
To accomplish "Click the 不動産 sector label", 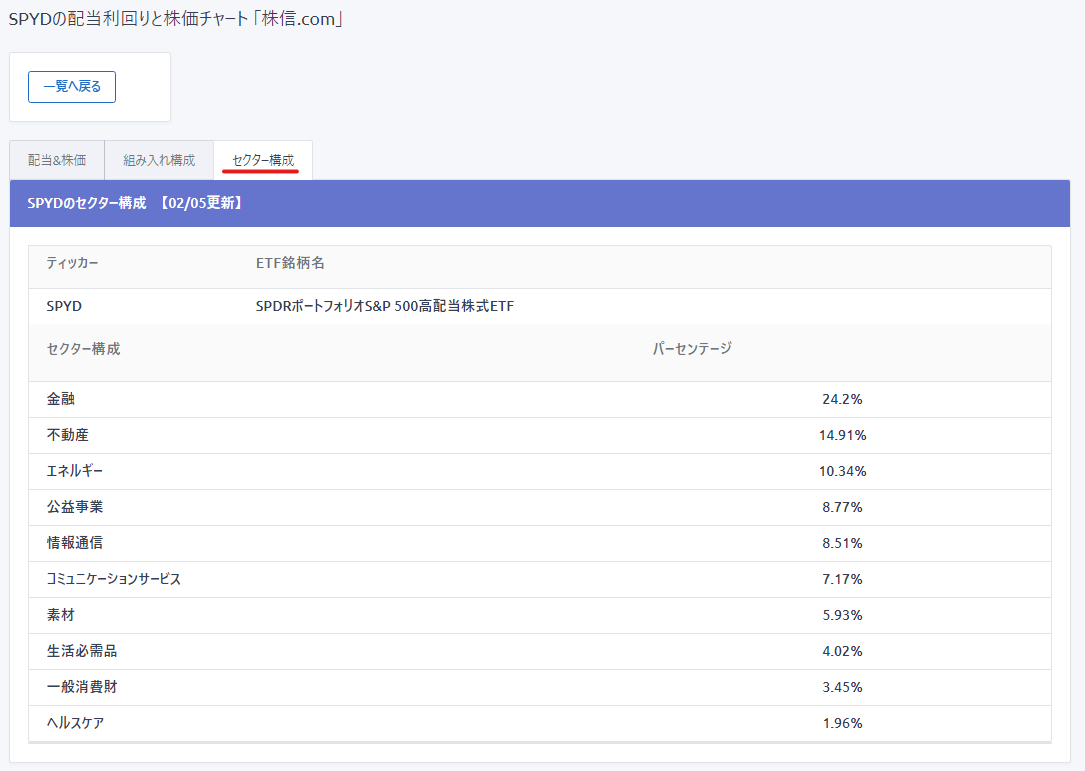I will pos(68,435).
